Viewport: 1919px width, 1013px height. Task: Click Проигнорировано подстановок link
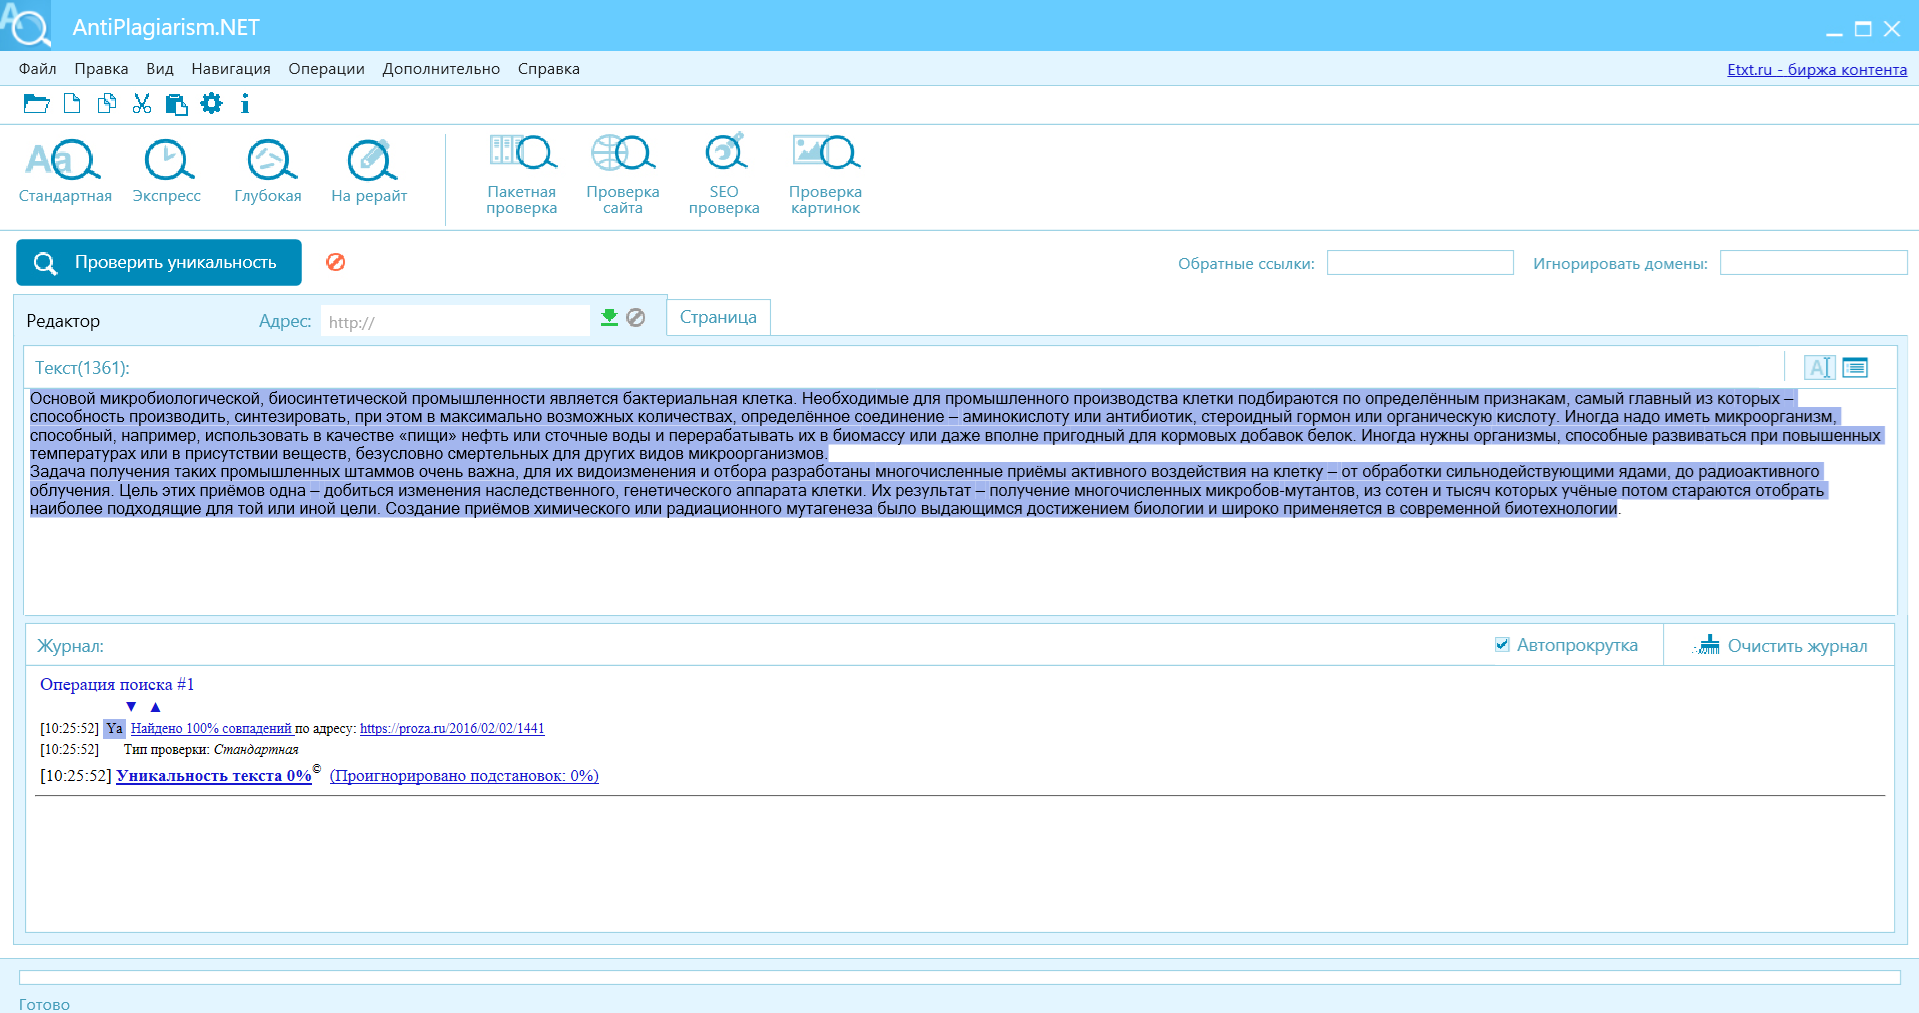coord(464,776)
